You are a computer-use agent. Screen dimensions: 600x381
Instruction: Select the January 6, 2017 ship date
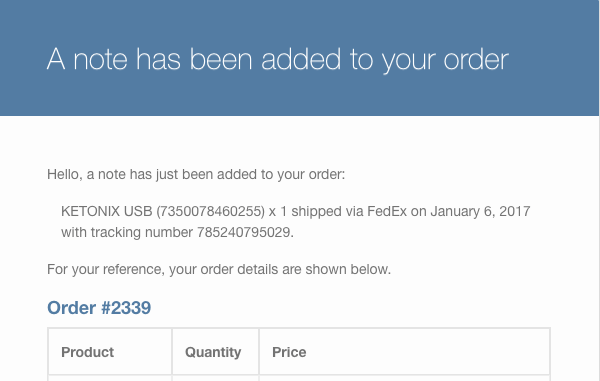point(480,211)
